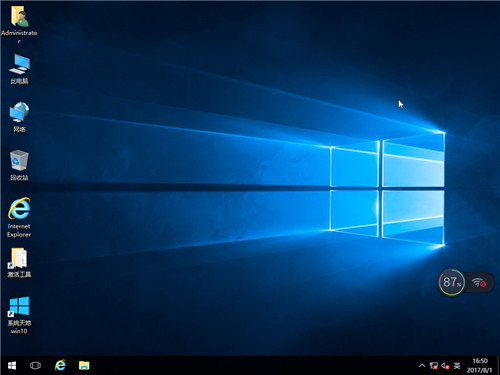Open the muted volume tray icon
500x375 pixels.
(x=445, y=366)
